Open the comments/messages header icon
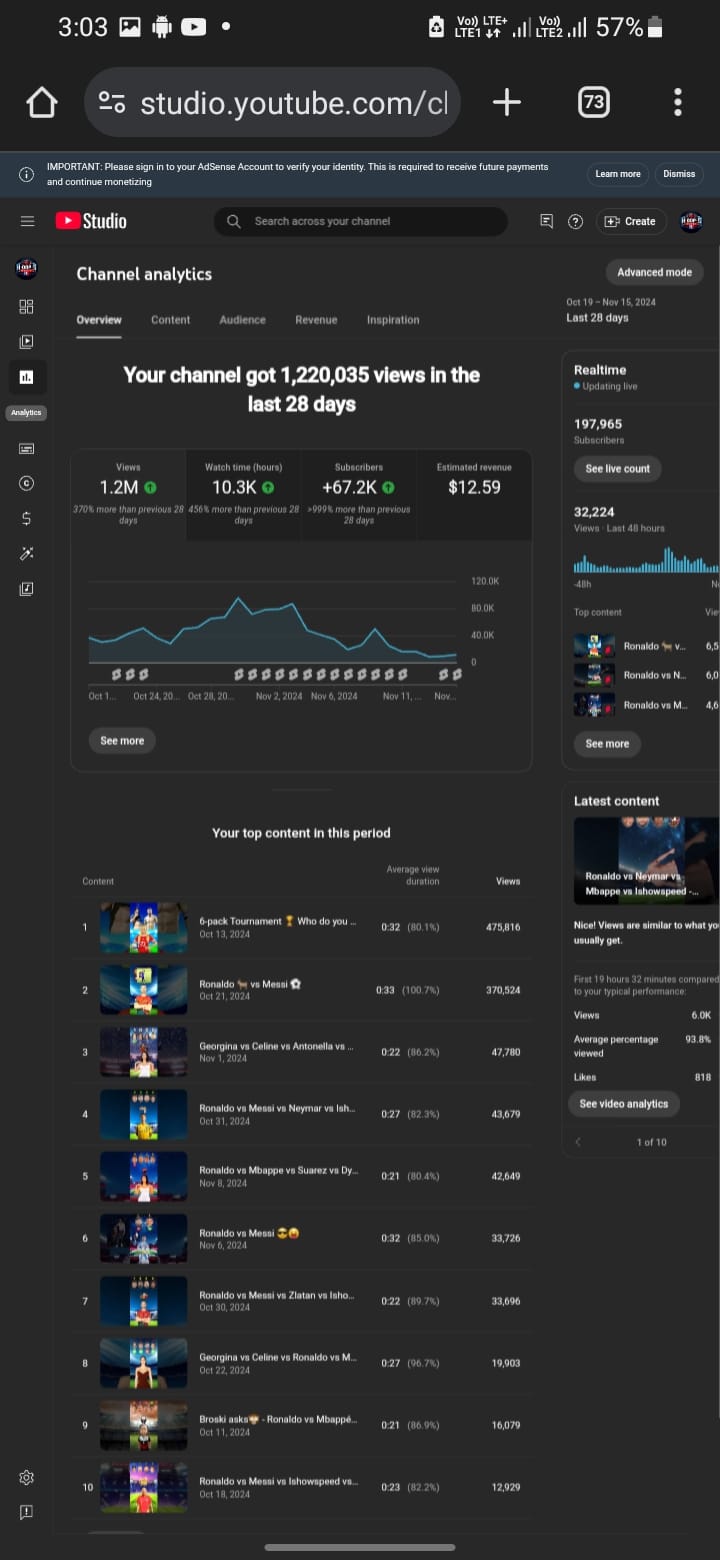The image size is (720, 1560). [x=546, y=222]
